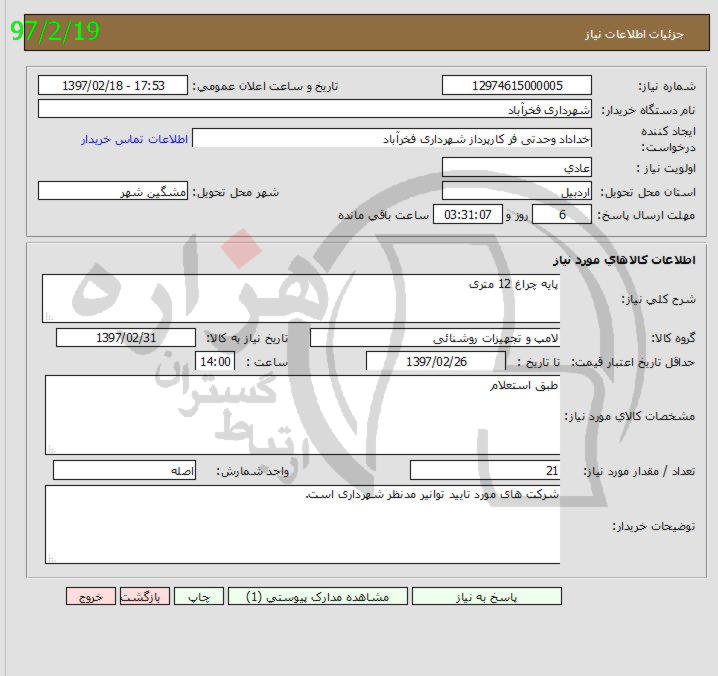Select the announcement date field 1397/02/18 - 17:53
Screen dimensions: 718x676
click(x=113, y=86)
